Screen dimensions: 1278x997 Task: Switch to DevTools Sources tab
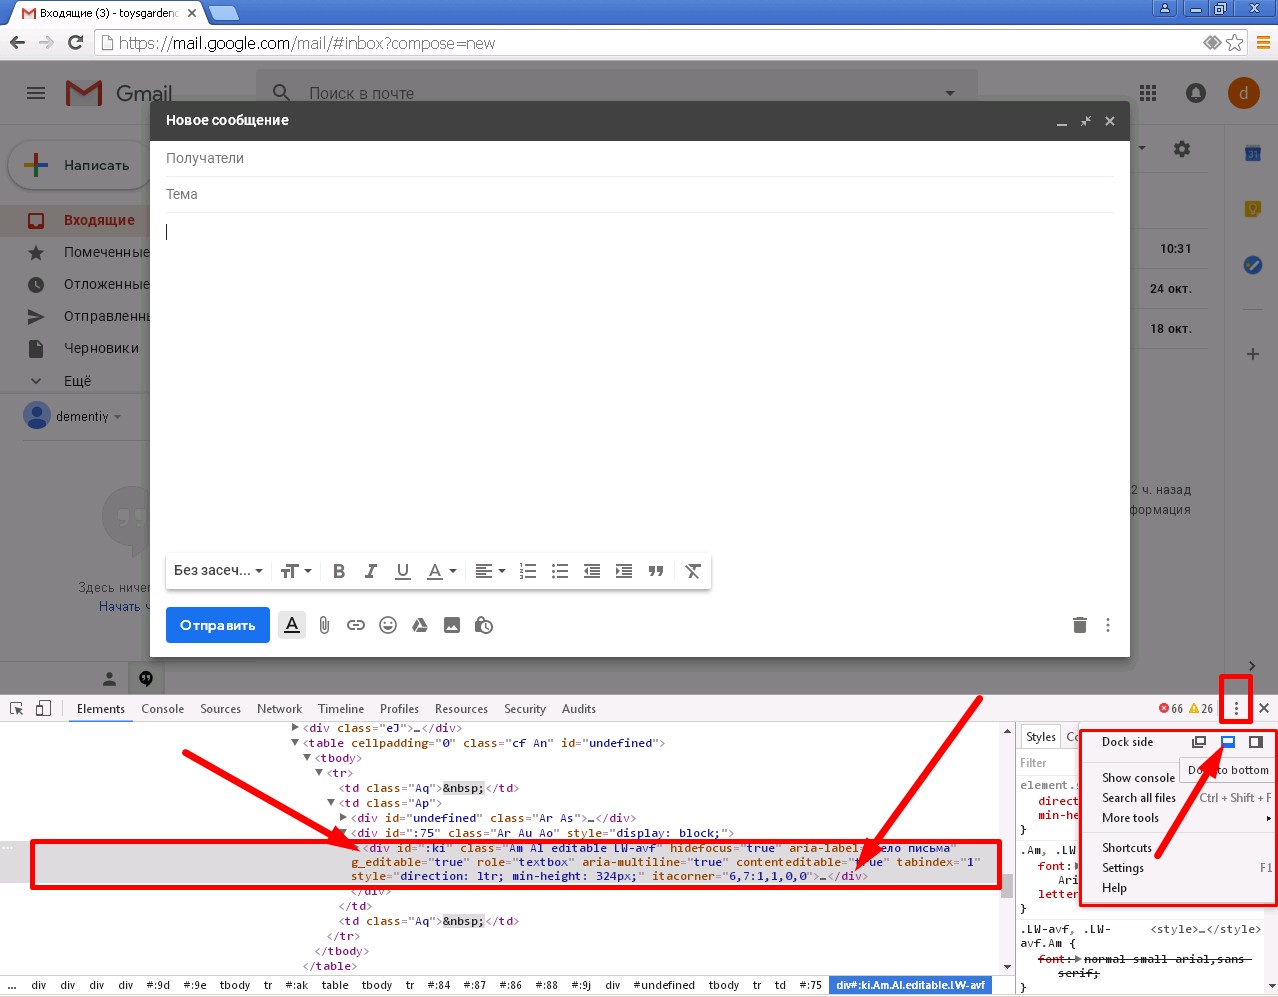tap(220, 708)
